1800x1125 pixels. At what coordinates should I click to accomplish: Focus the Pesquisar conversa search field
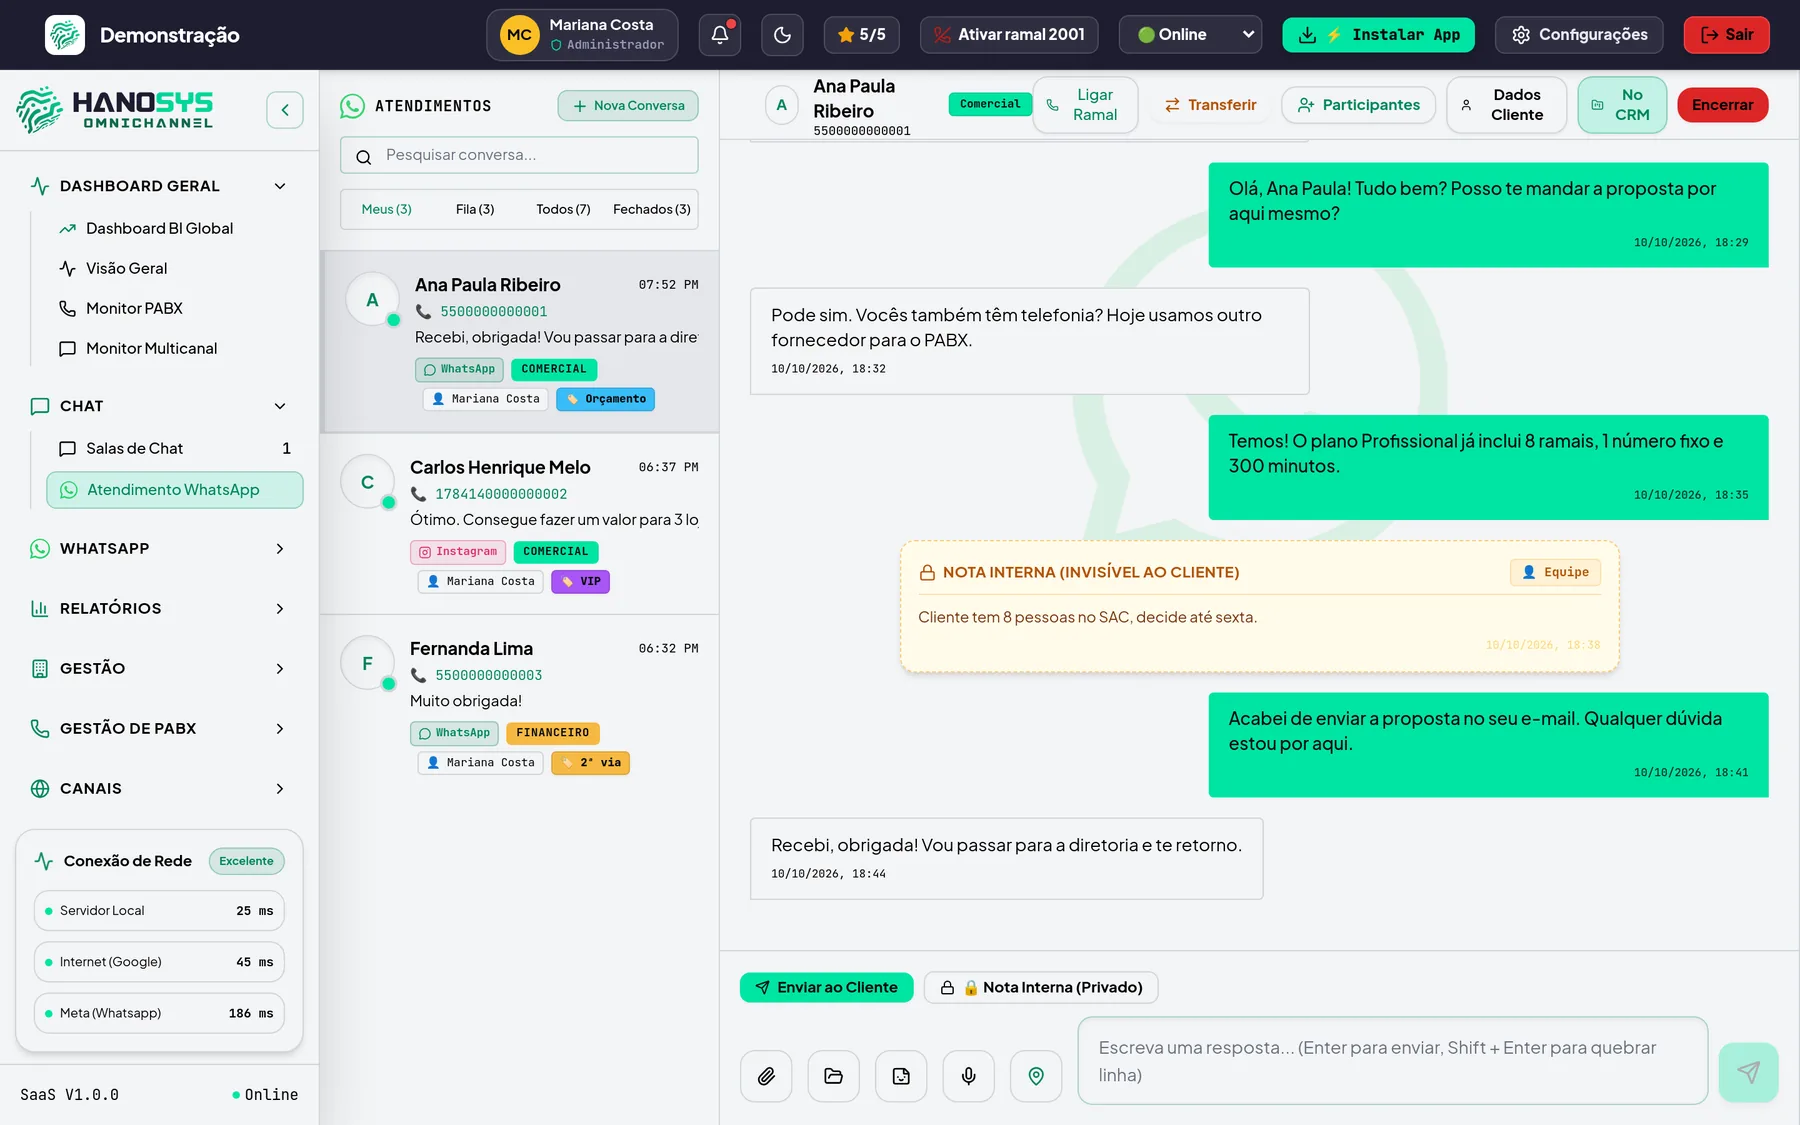[519, 155]
